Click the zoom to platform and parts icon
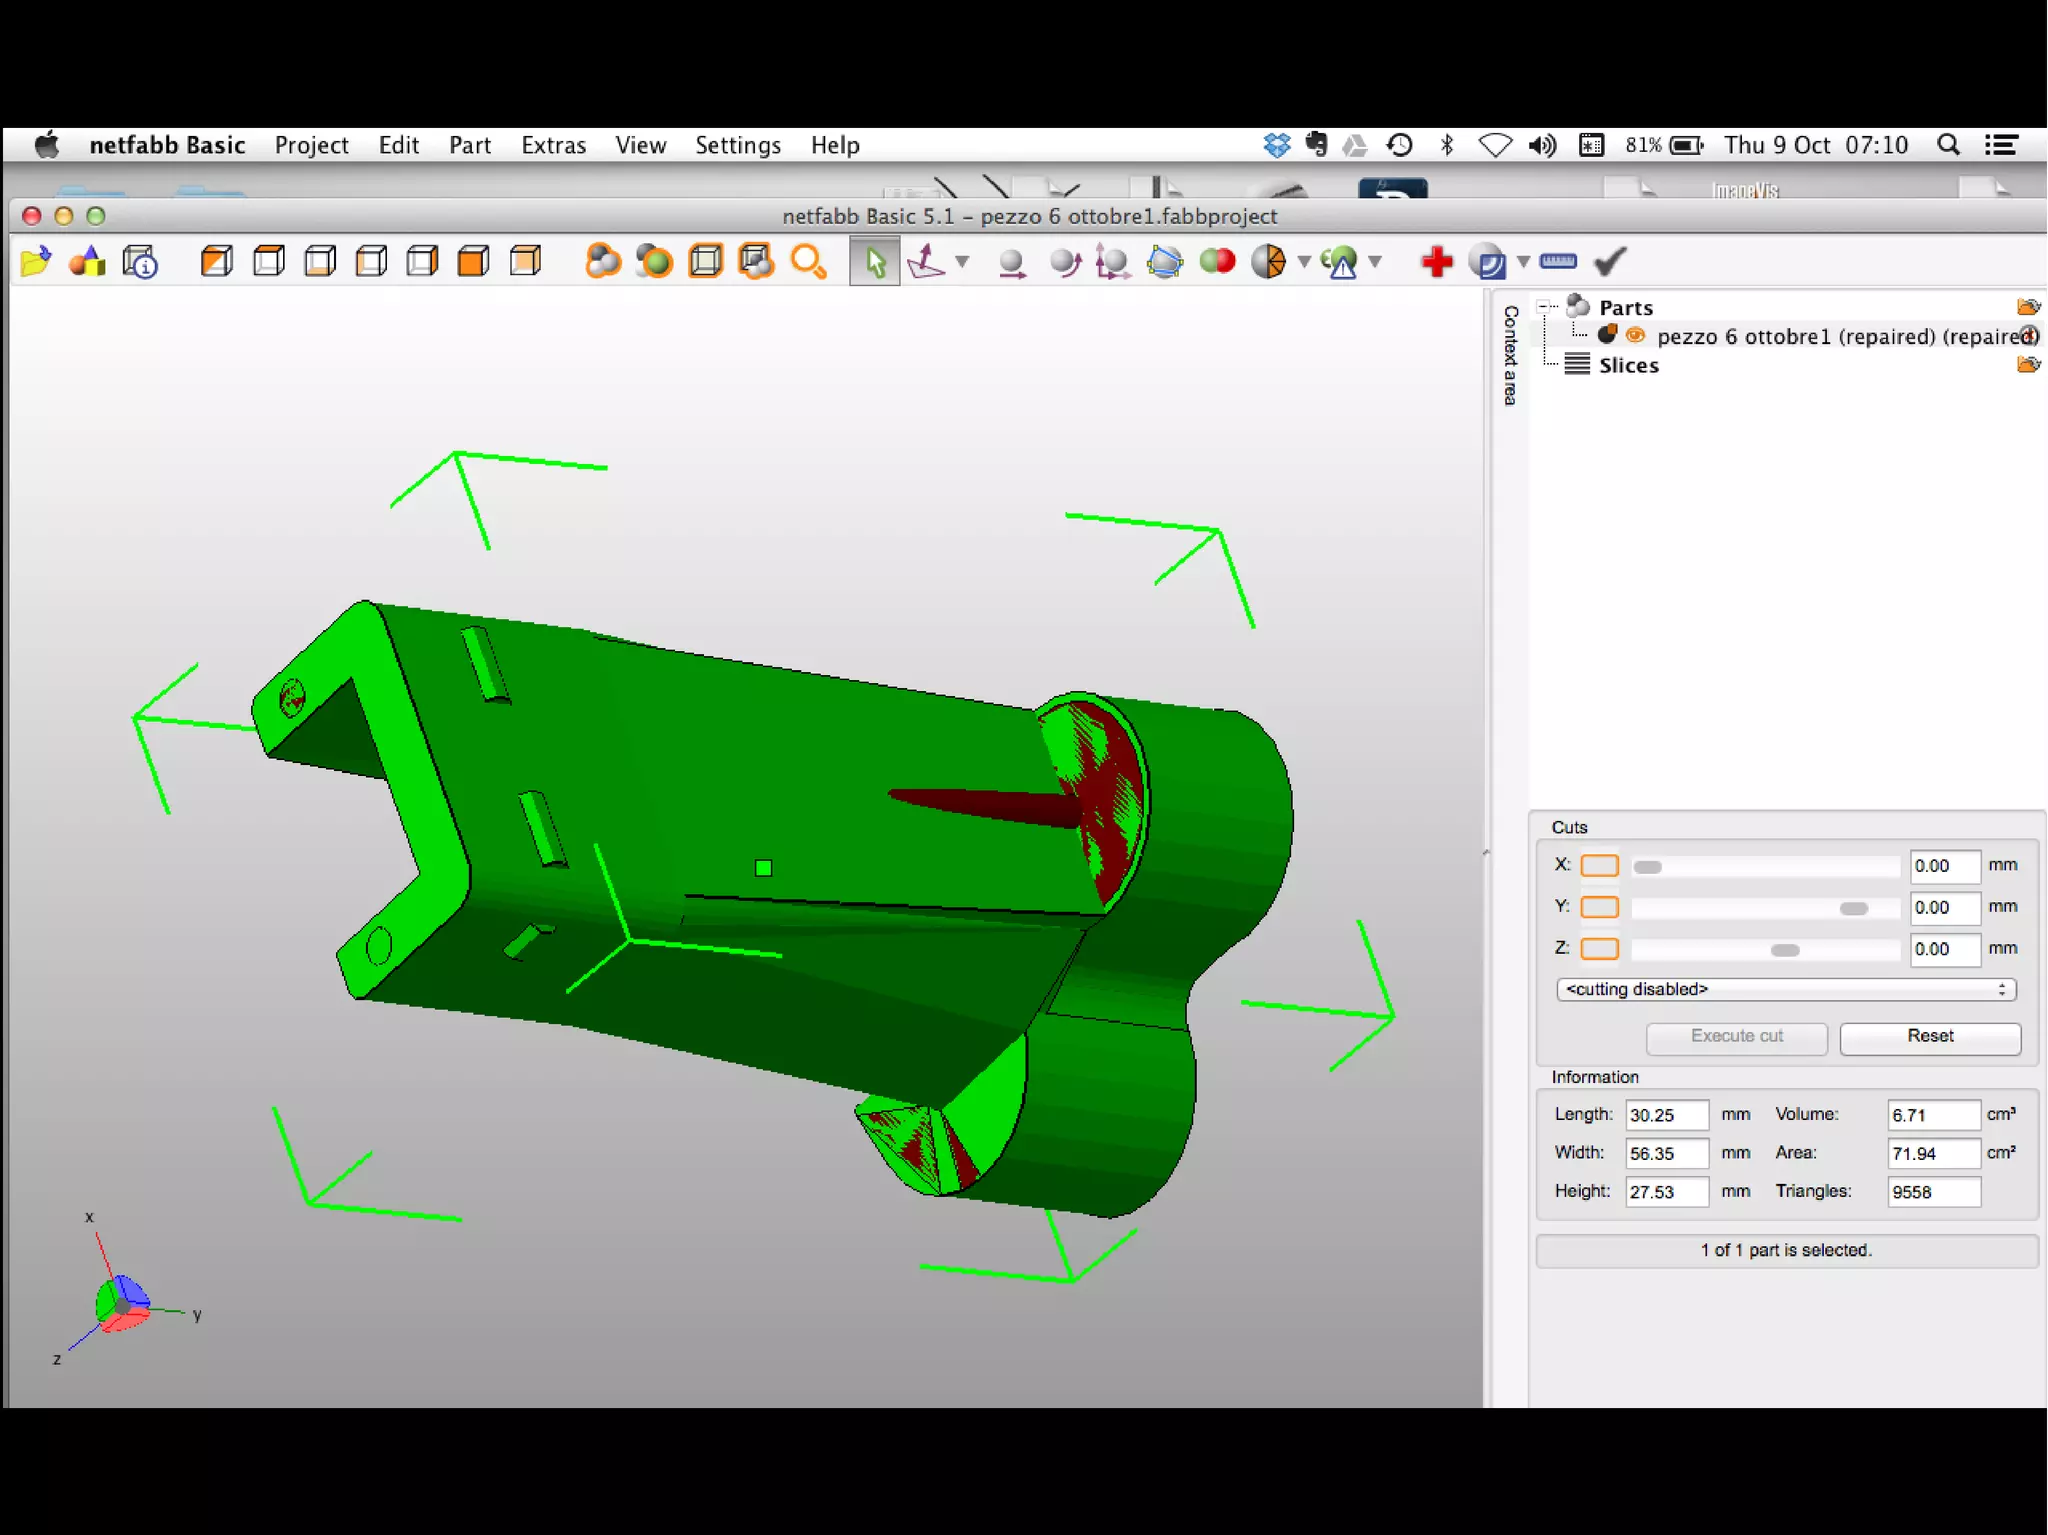Image resolution: width=2048 pixels, height=1535 pixels. [x=756, y=262]
